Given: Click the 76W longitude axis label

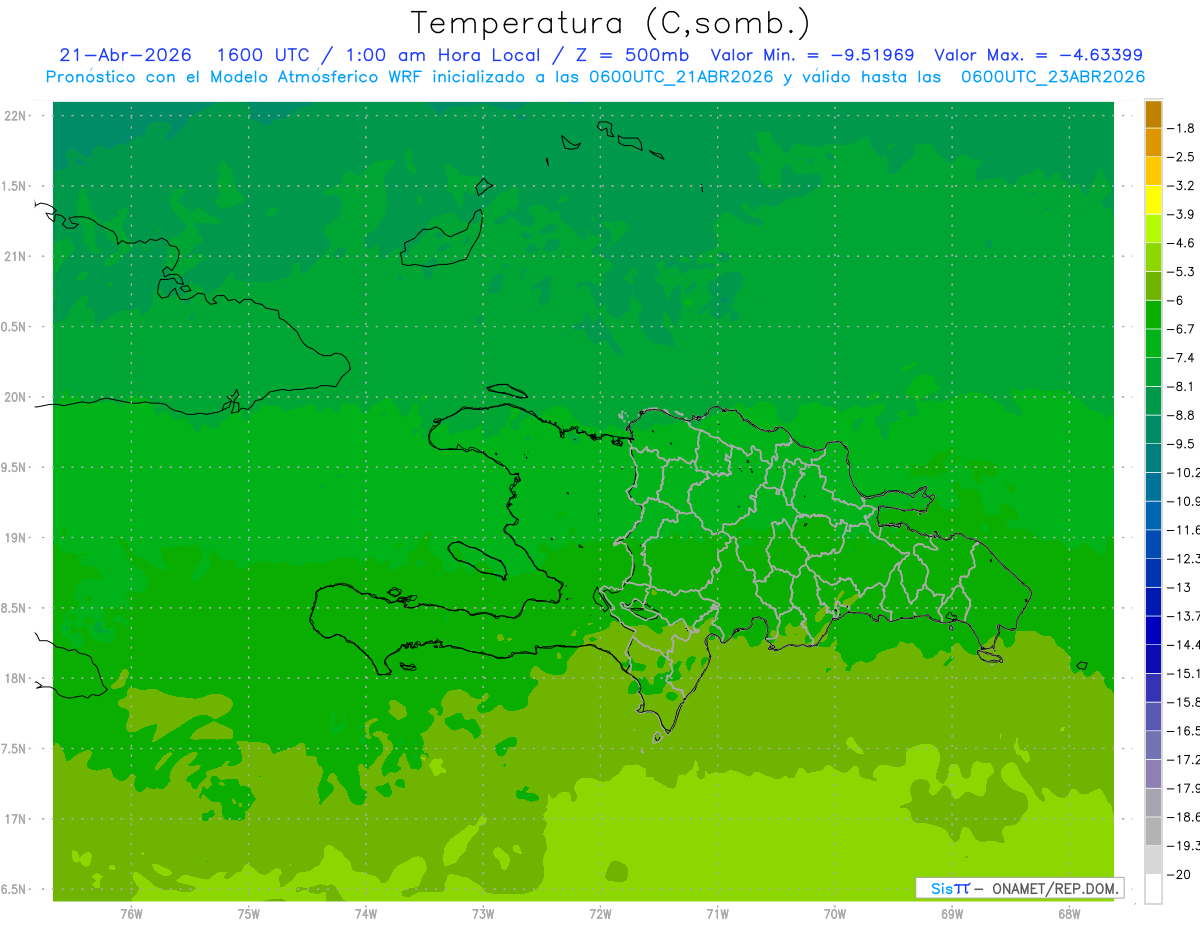Looking at the screenshot, I should (131, 913).
